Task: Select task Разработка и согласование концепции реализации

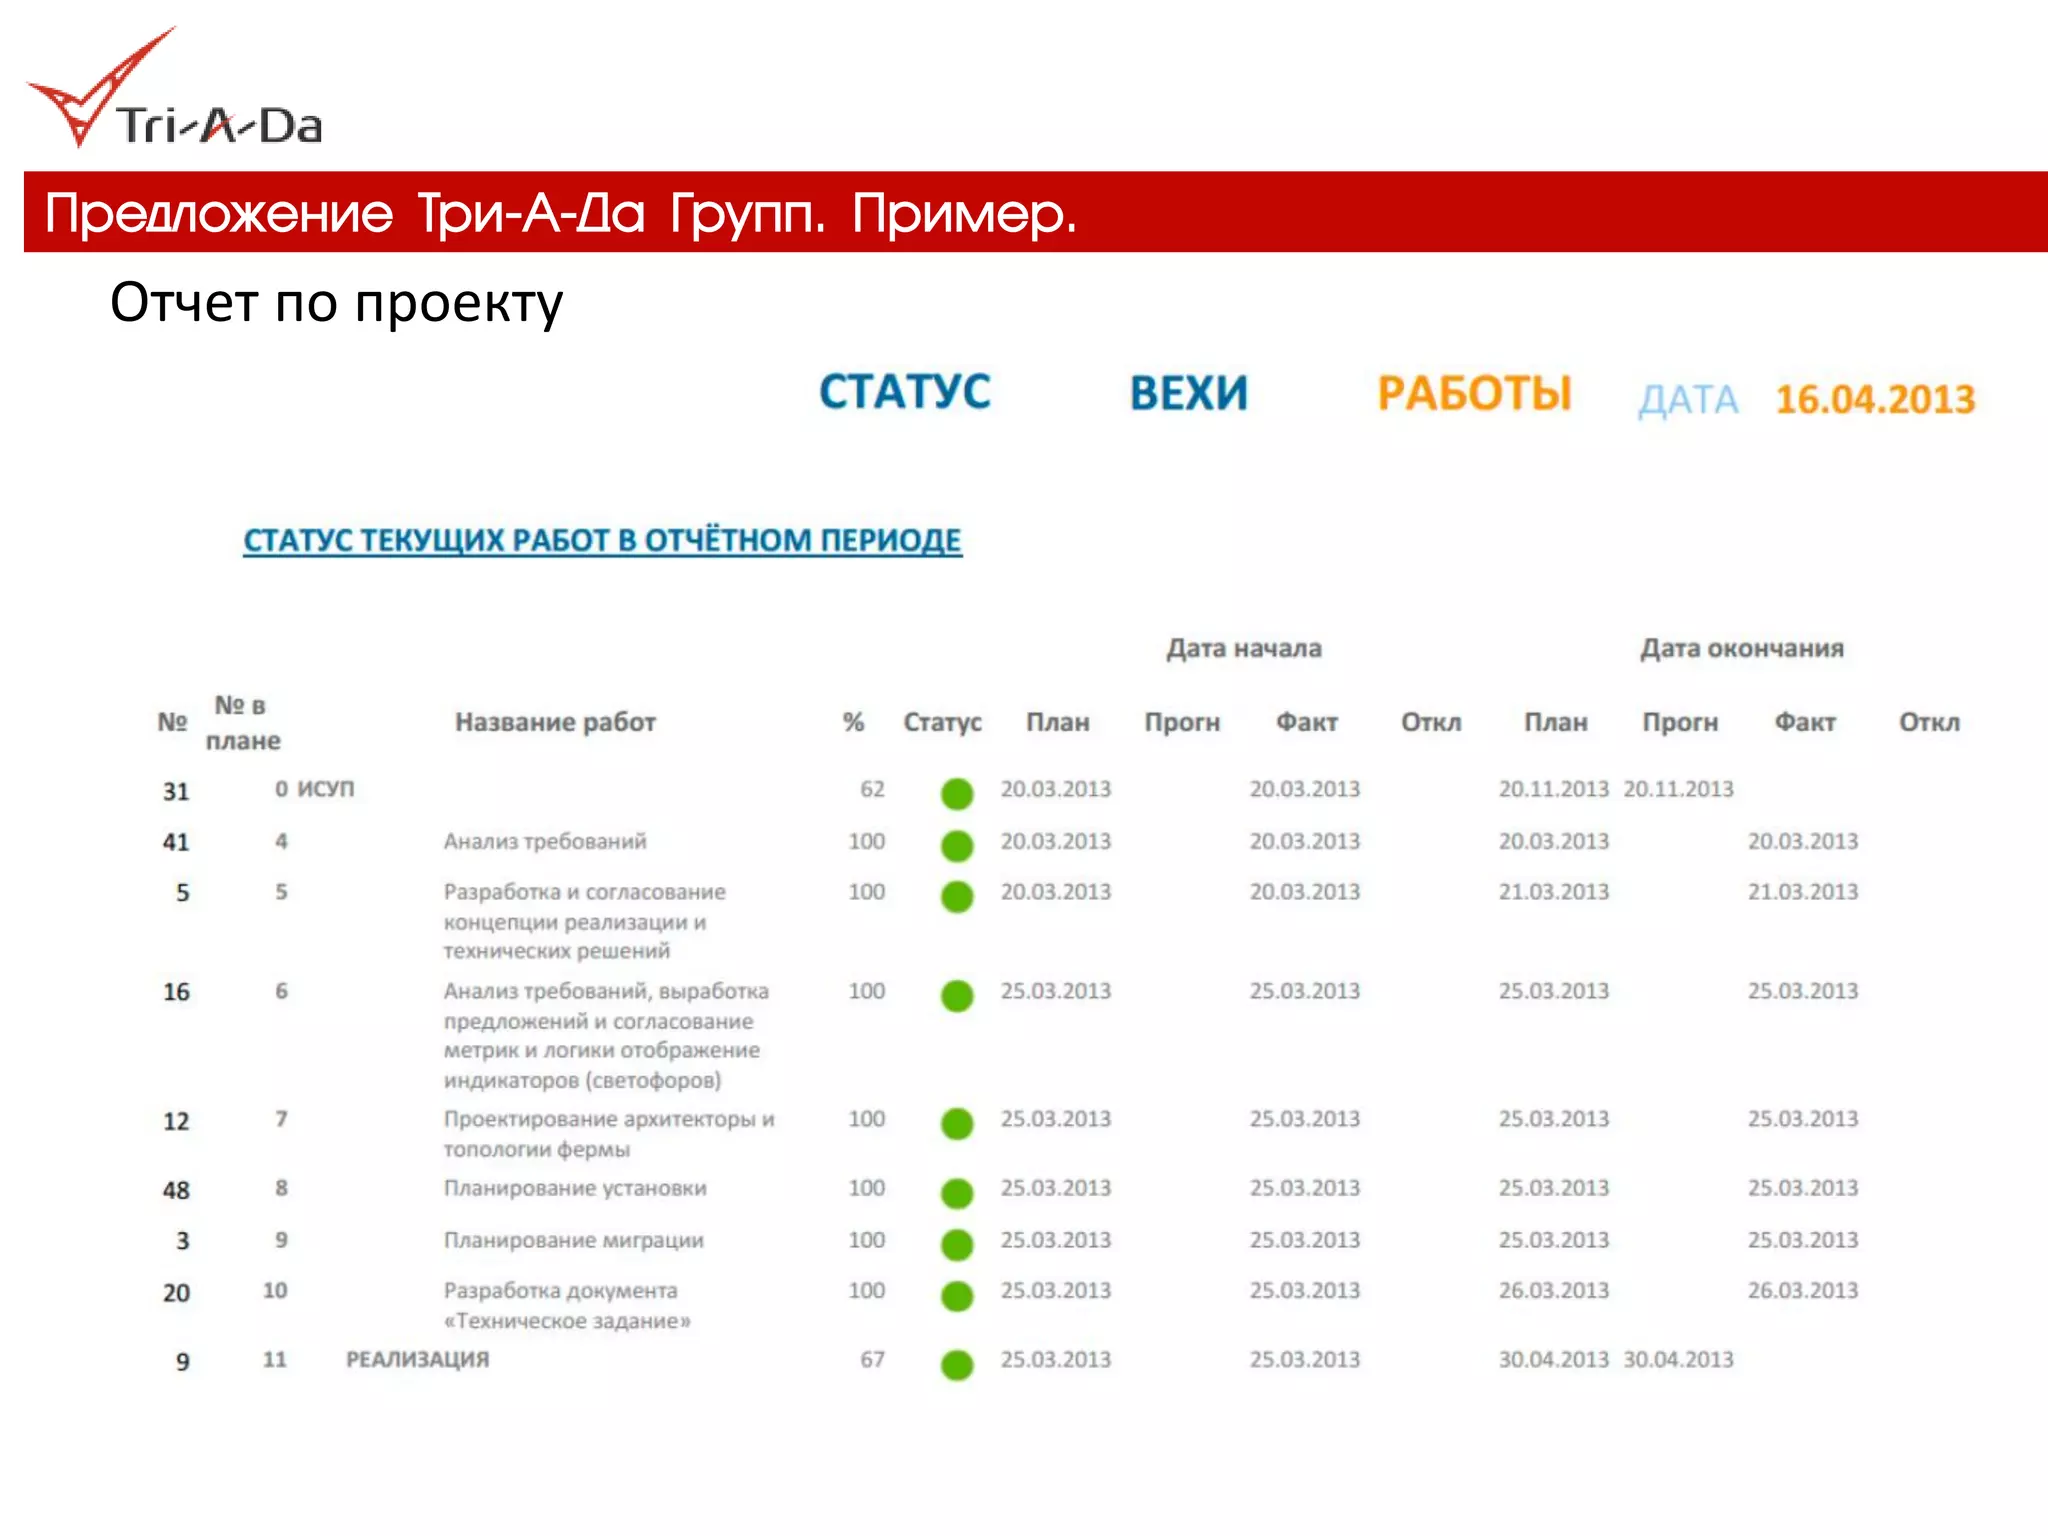Action: 585,921
